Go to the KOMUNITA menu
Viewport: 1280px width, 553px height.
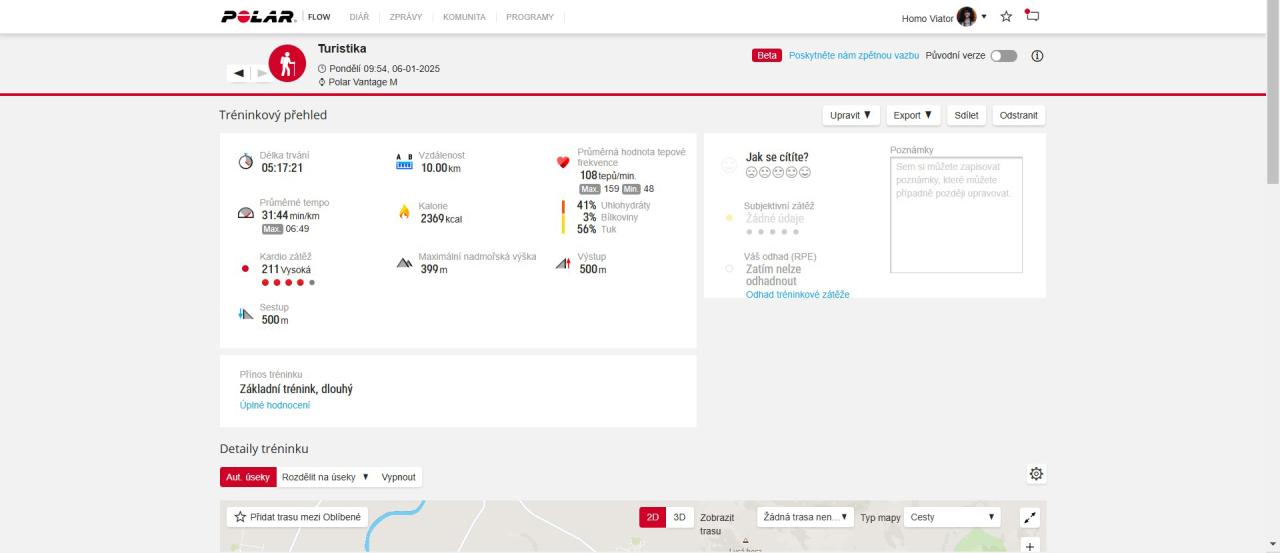464,17
